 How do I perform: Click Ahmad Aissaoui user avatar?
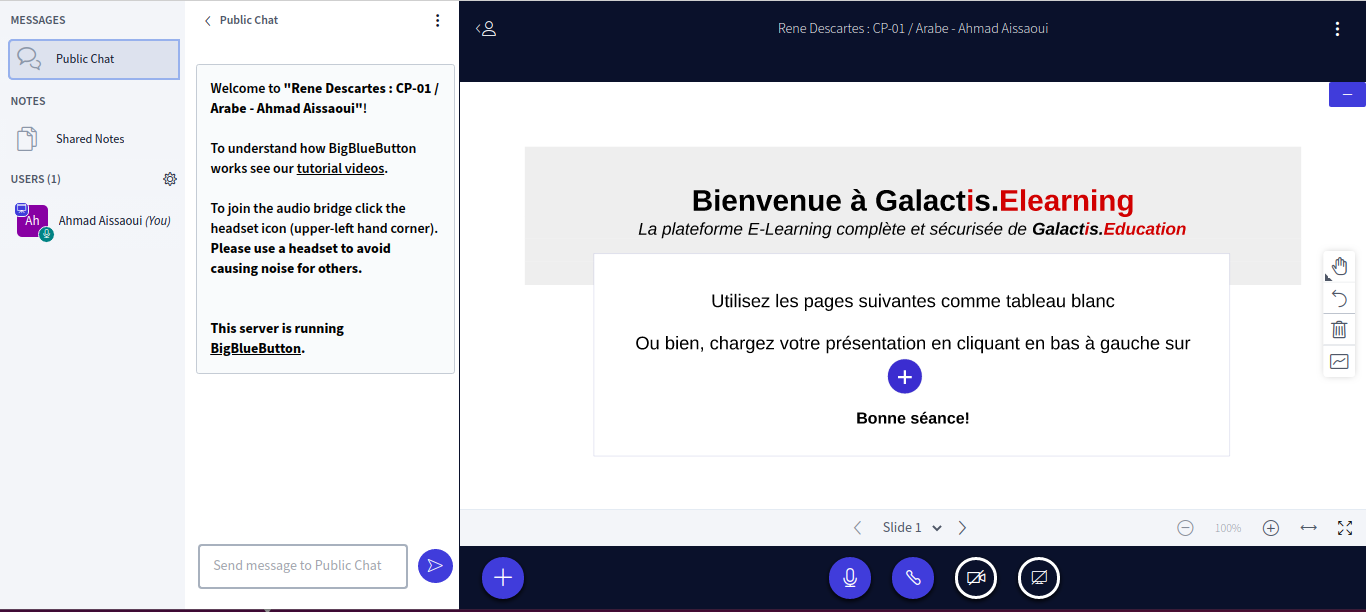point(33,220)
